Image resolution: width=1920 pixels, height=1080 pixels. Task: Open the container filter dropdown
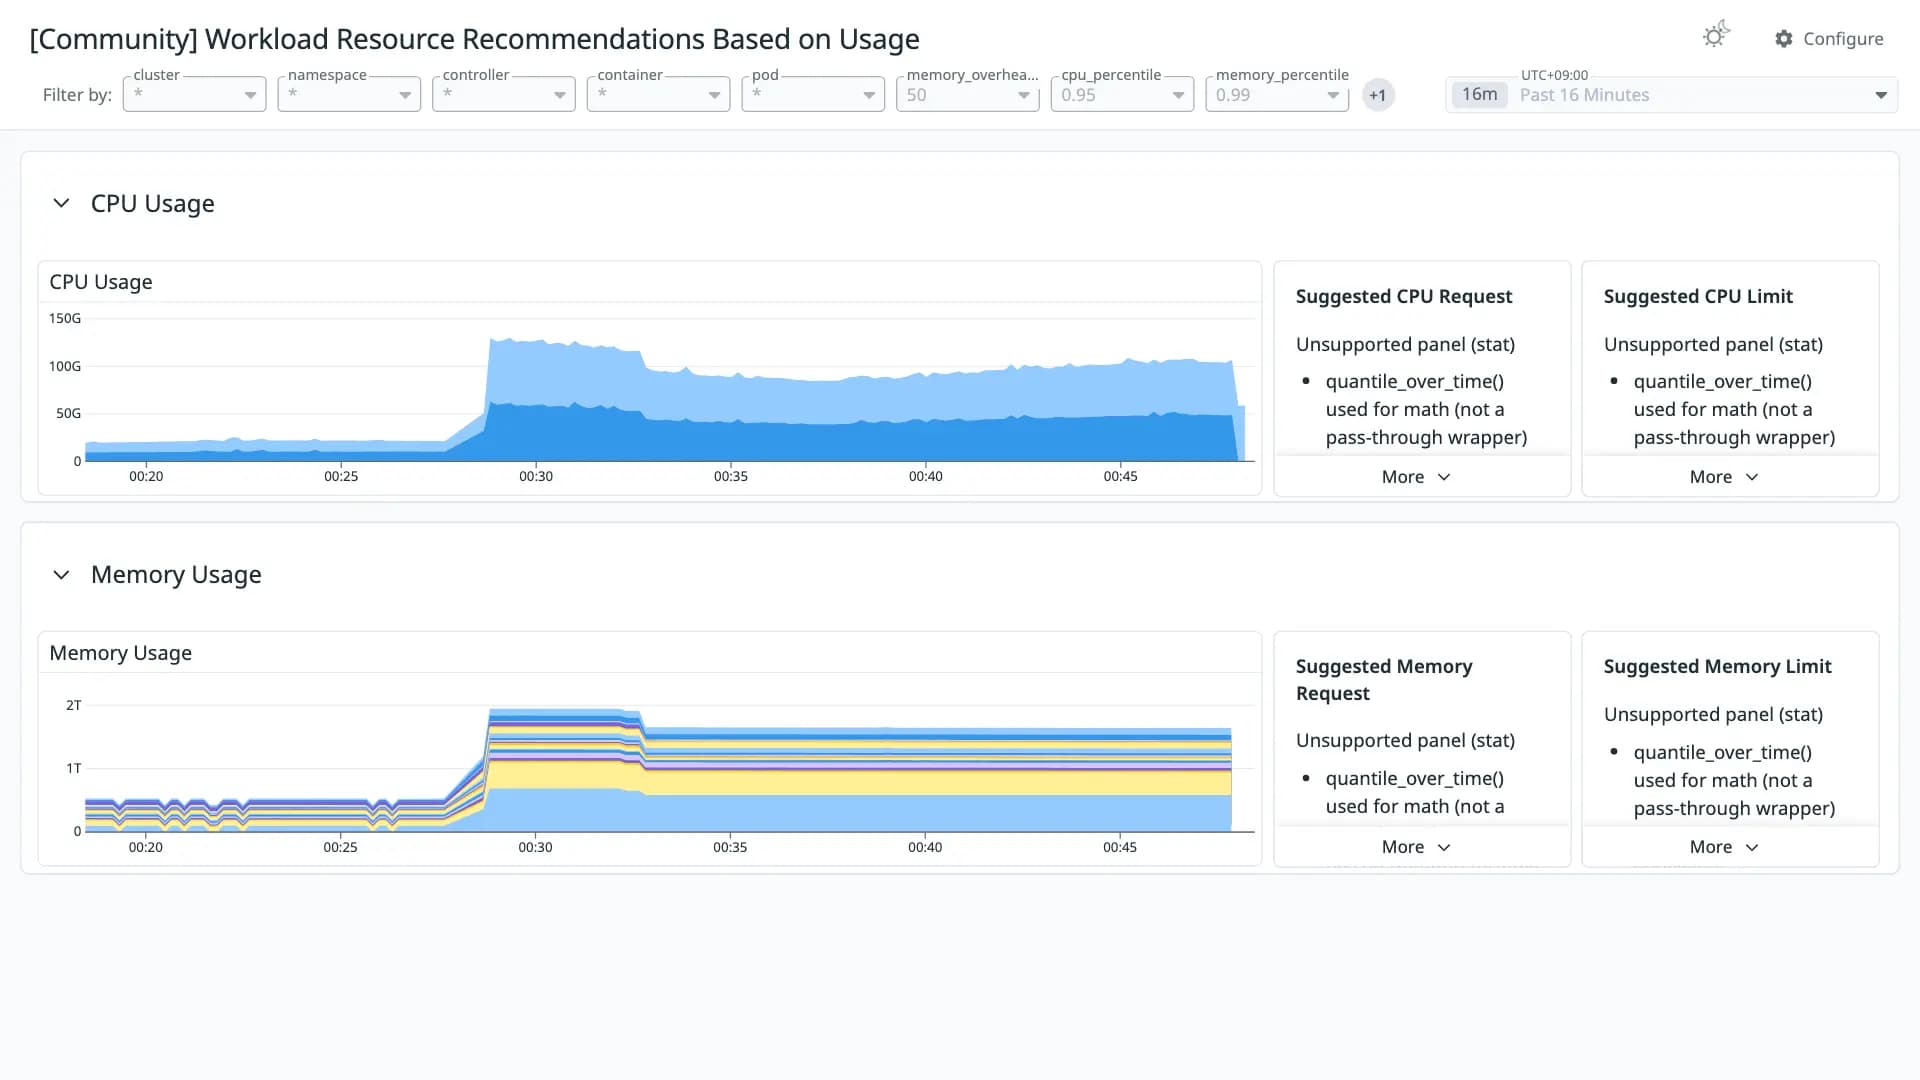coord(658,95)
